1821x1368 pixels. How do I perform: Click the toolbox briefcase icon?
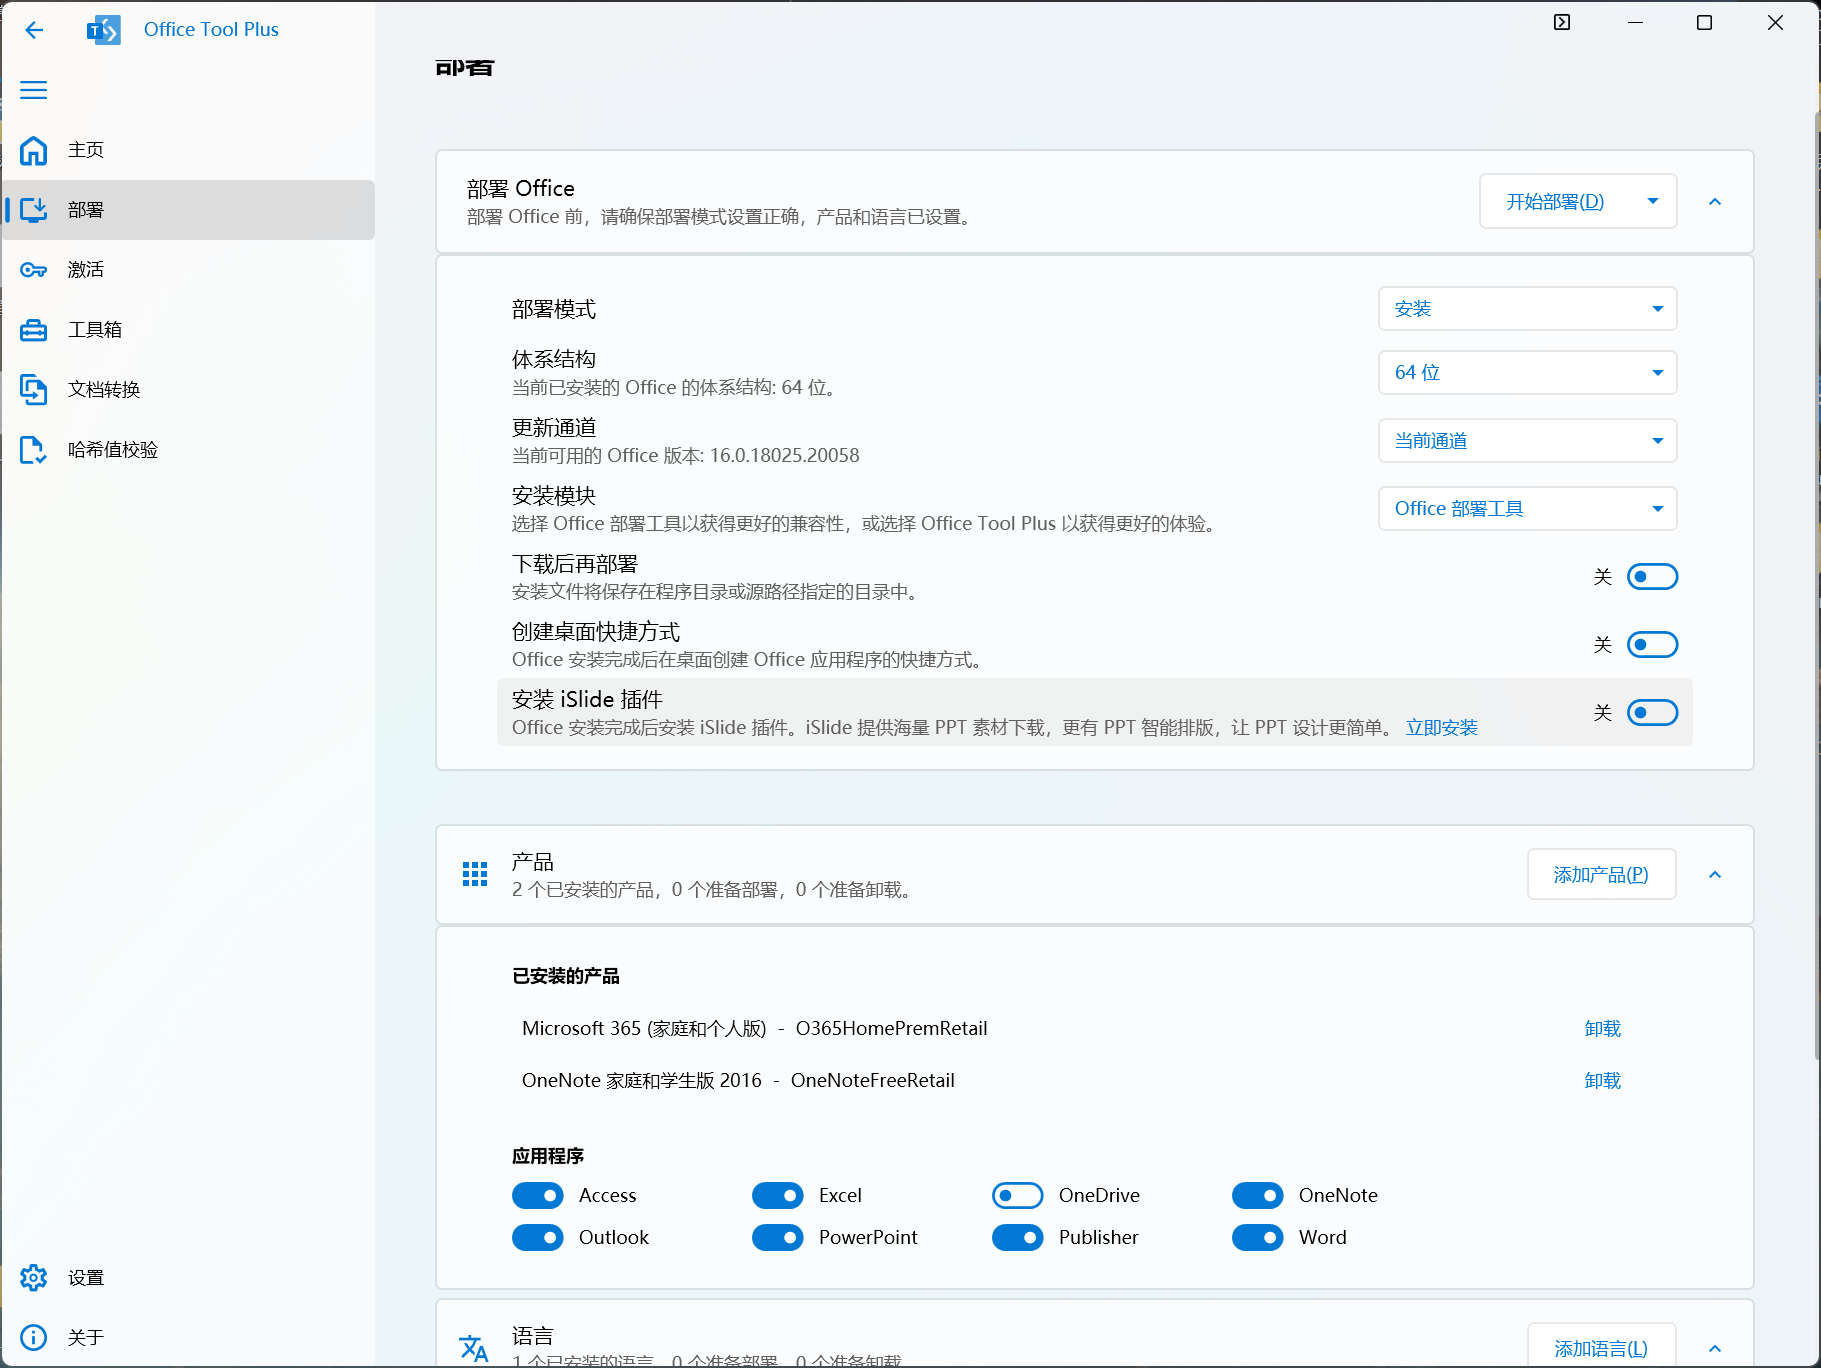[x=34, y=330]
